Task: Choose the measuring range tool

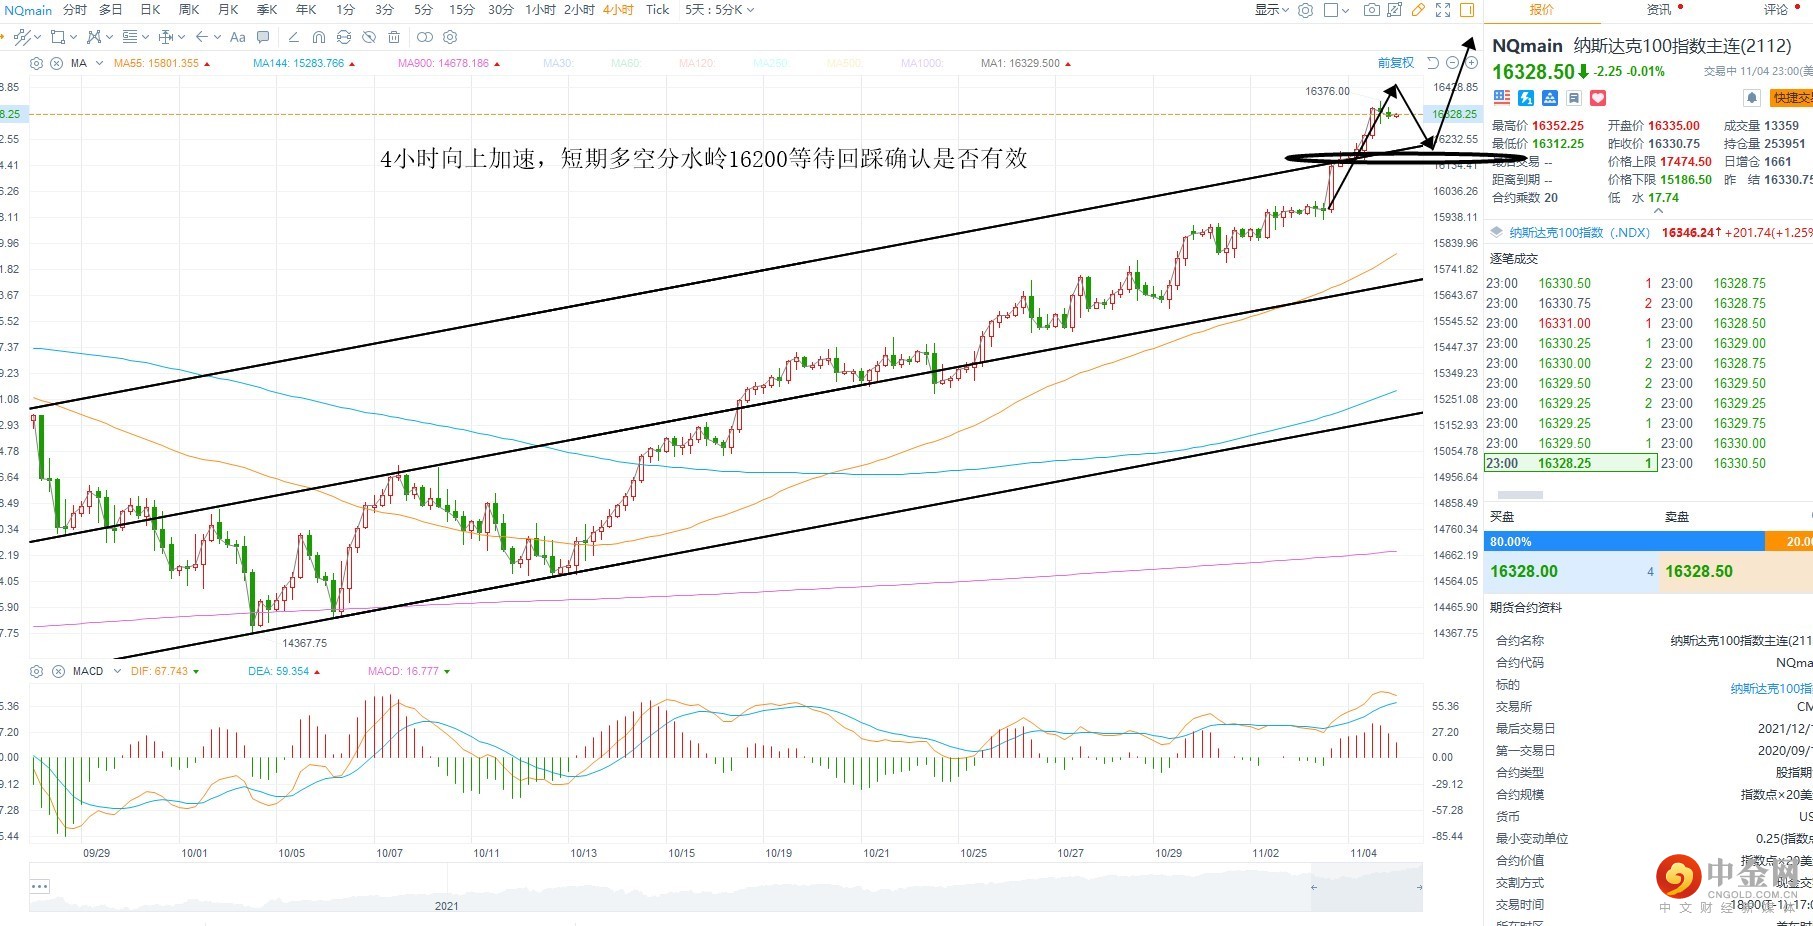Action: click(166, 37)
